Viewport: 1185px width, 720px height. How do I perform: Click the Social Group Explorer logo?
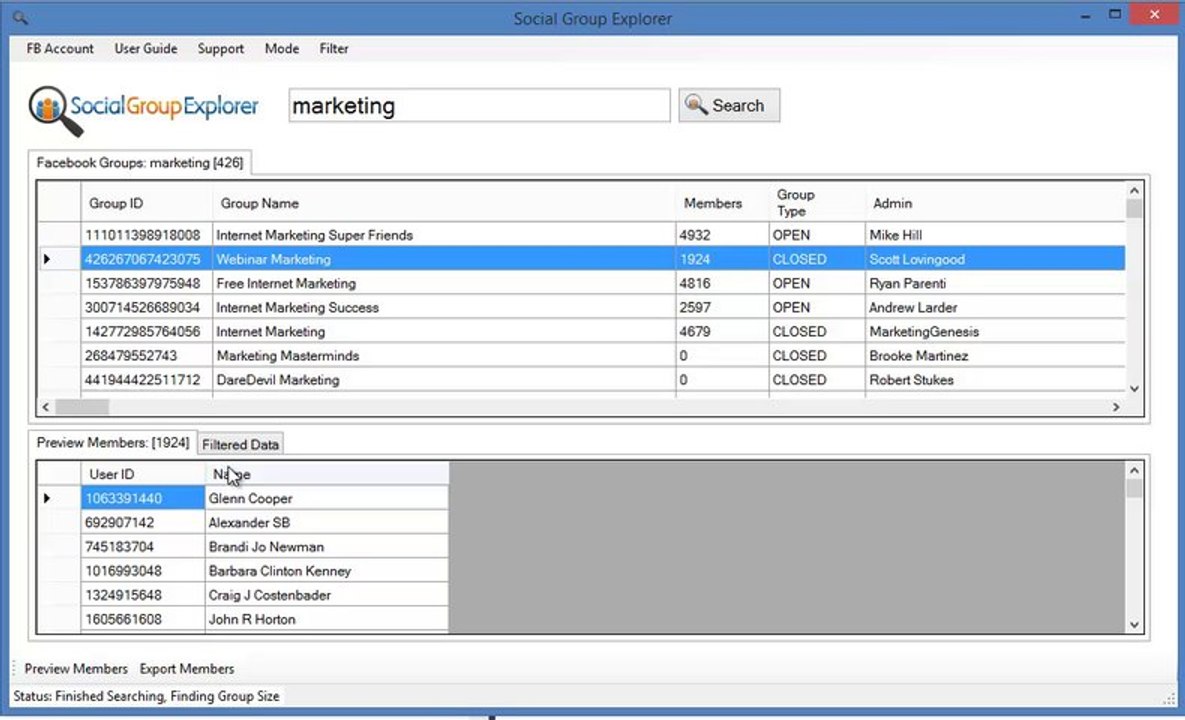coord(144,110)
